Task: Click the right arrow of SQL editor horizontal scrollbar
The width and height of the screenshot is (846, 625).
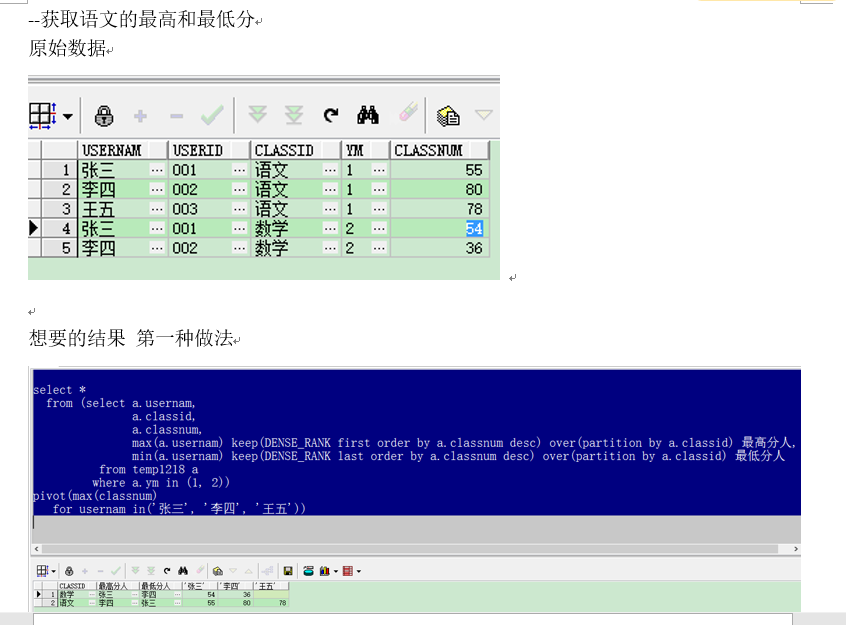Action: click(796, 549)
